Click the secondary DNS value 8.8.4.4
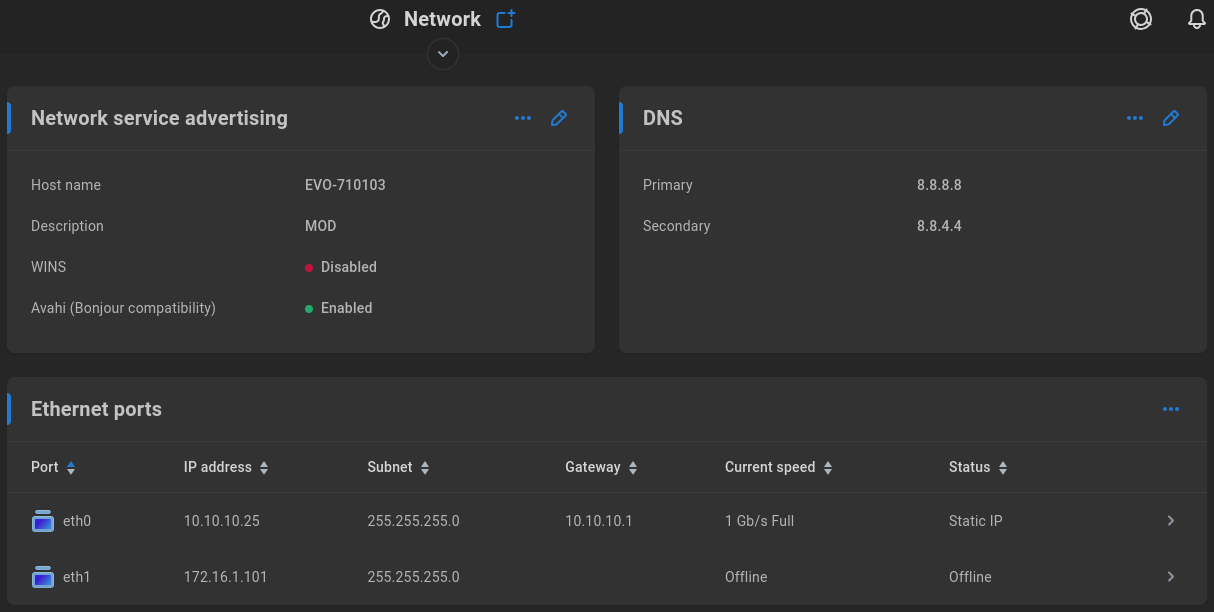 coord(939,226)
